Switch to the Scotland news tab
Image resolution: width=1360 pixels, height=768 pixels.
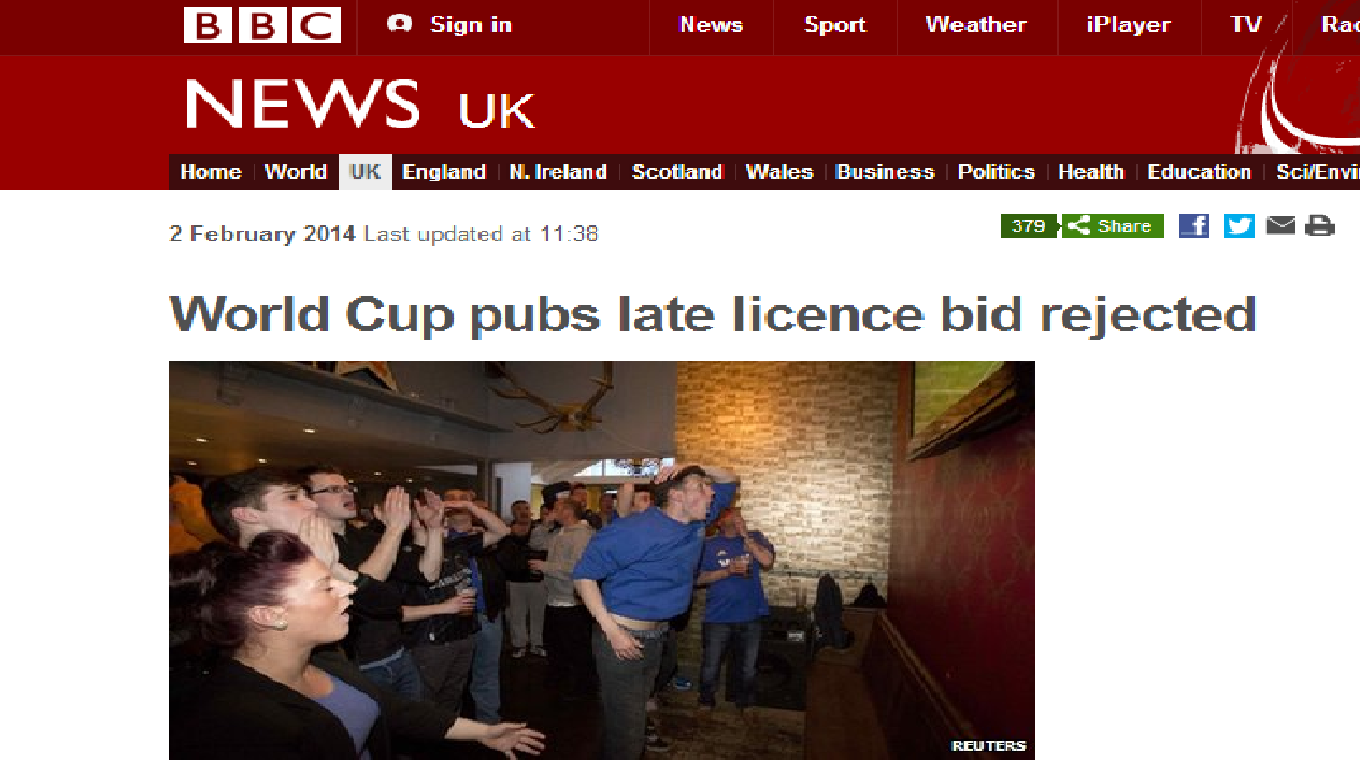click(677, 172)
